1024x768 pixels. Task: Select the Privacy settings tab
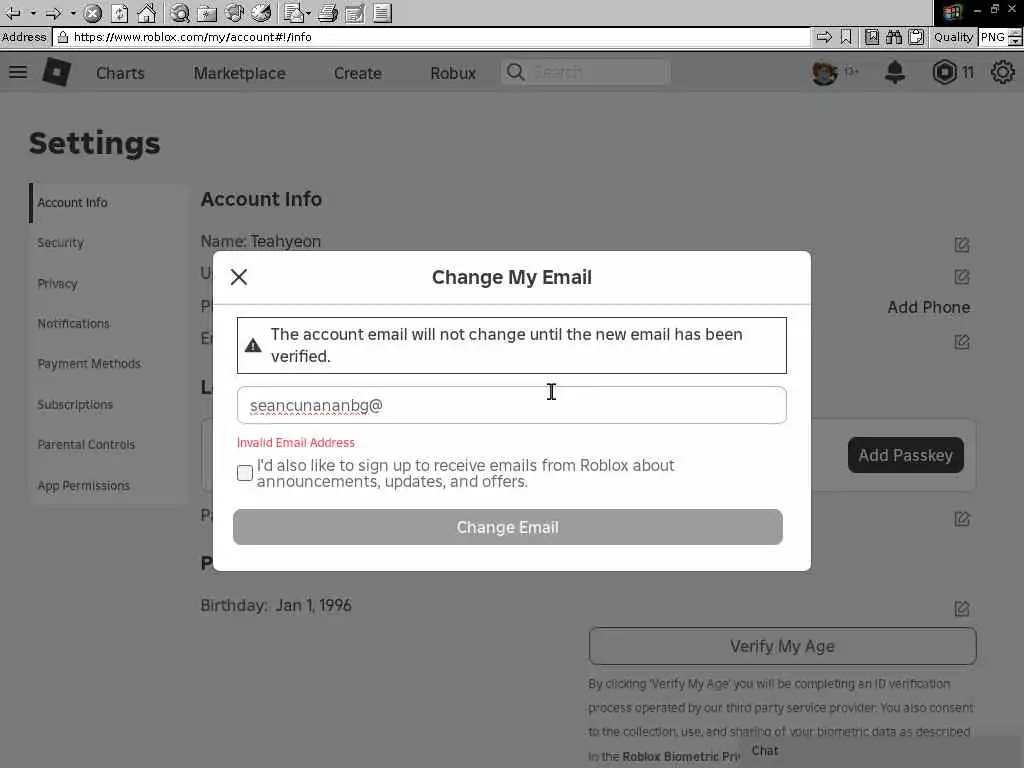click(108, 283)
